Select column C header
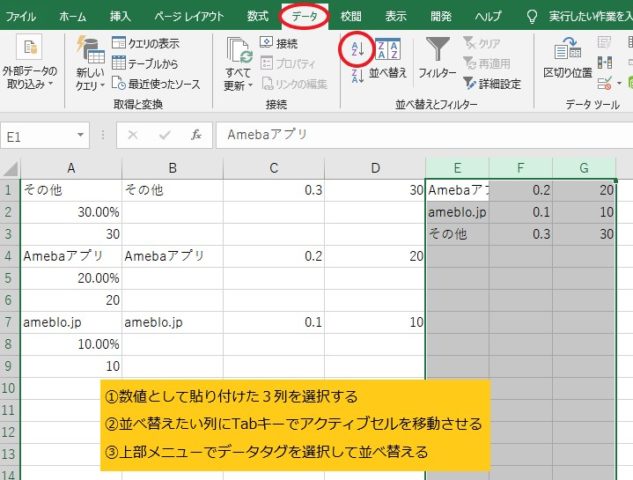Image resolution: width=633 pixels, height=480 pixels. coord(274,168)
